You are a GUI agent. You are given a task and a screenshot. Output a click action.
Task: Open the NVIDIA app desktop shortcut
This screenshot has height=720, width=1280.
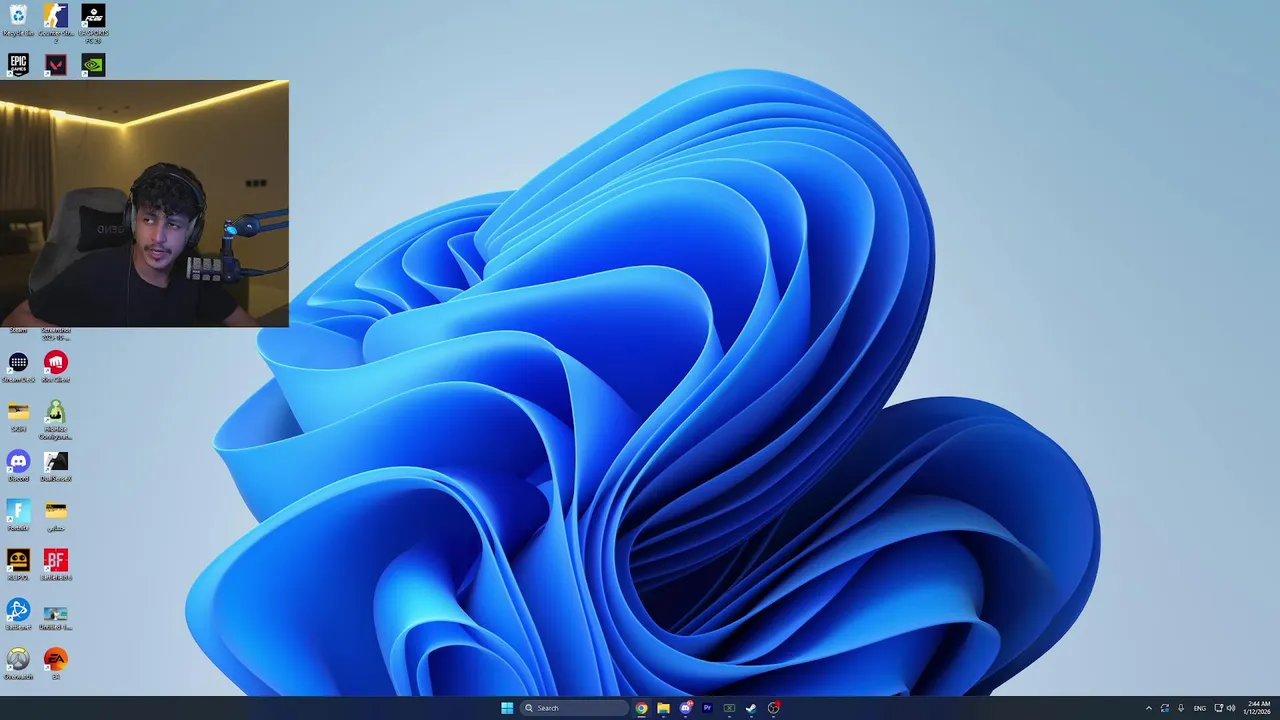(93, 65)
